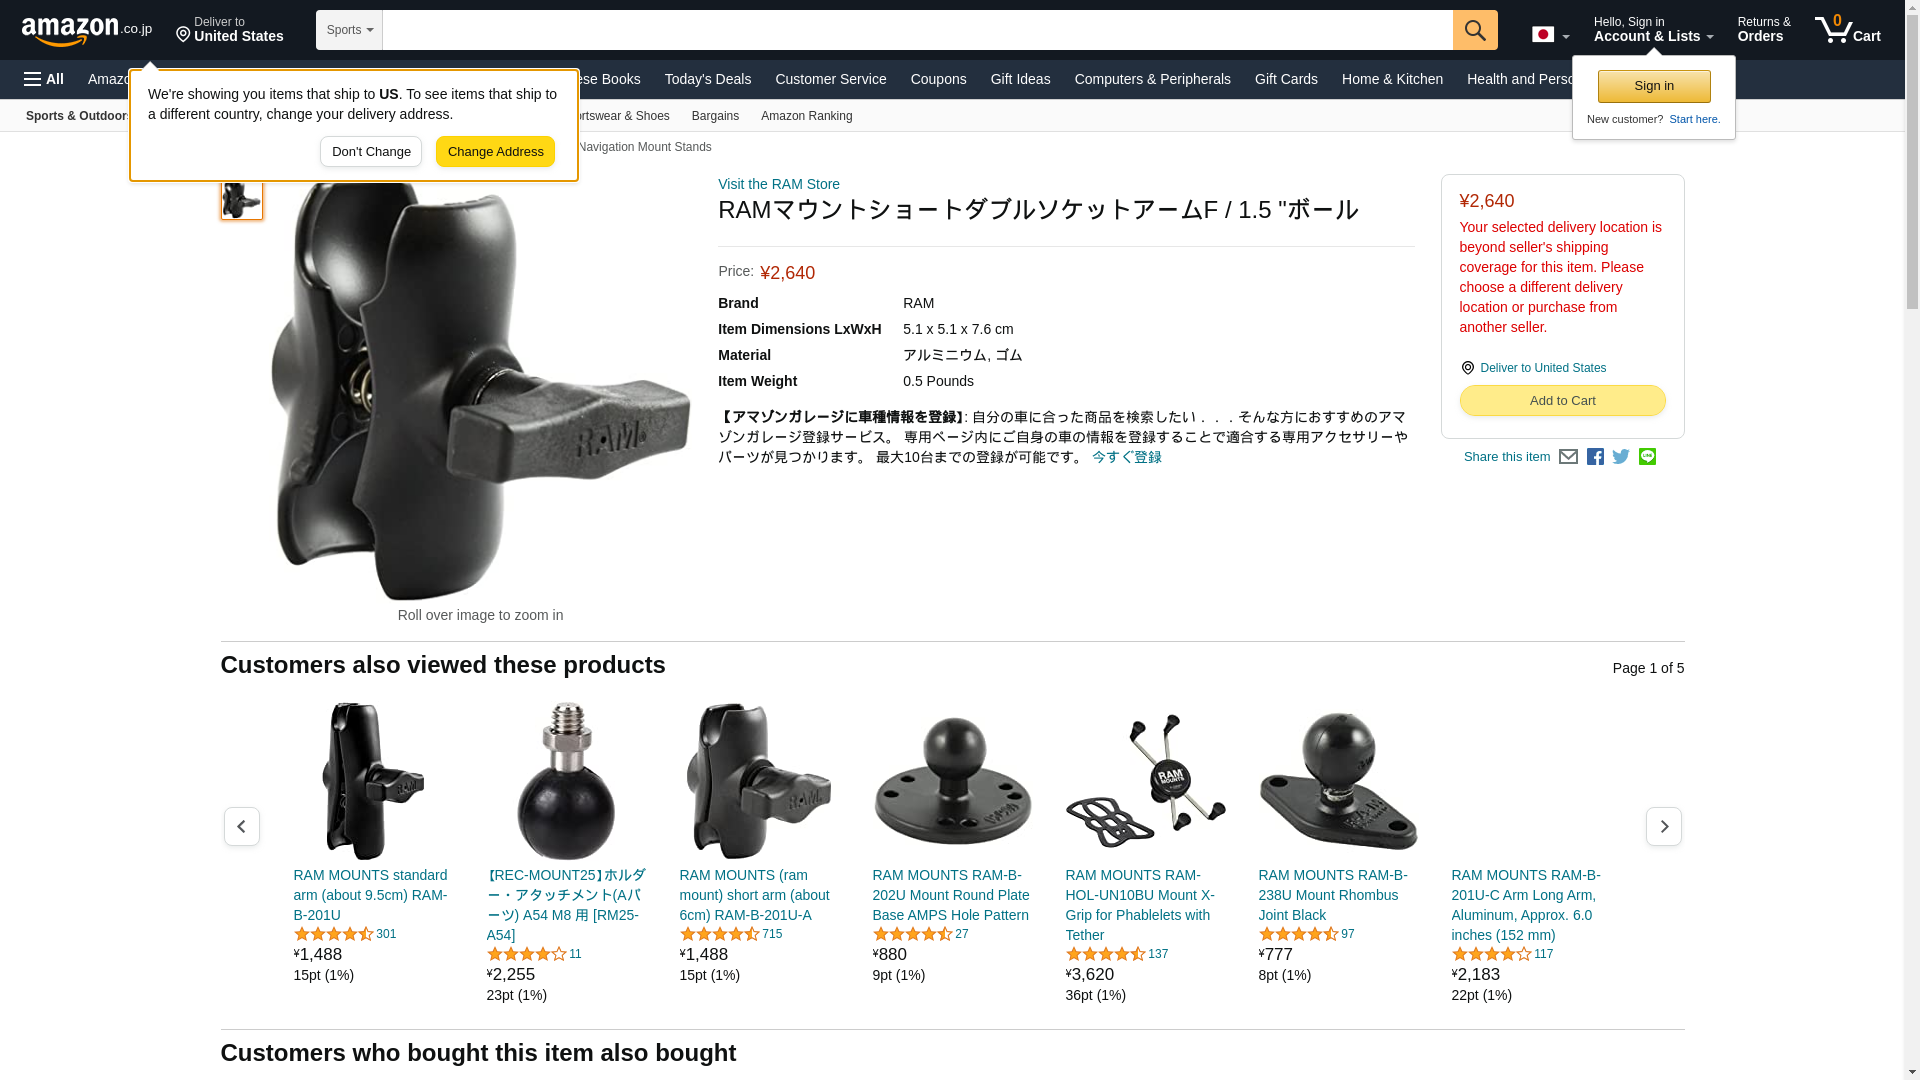
Task: Open Today's Deals from navigation bar
Action: pyautogui.click(x=708, y=79)
